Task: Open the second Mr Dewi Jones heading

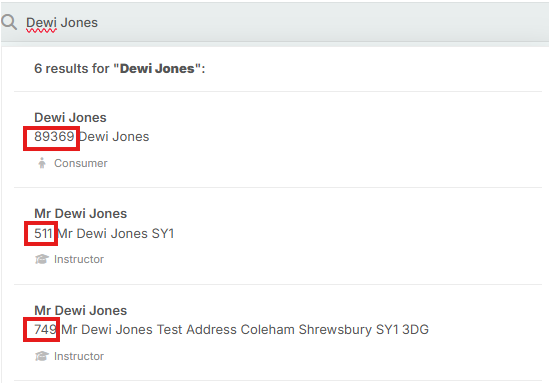Action: (81, 311)
